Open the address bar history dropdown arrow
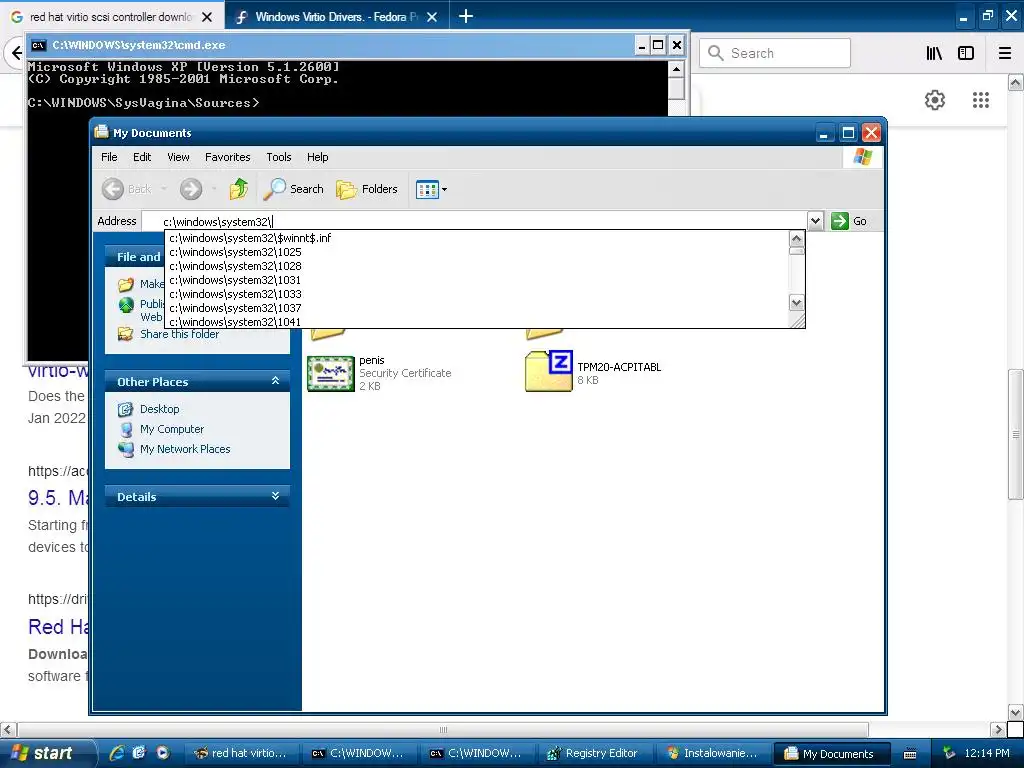Screen dimensions: 1024x768 815,221
